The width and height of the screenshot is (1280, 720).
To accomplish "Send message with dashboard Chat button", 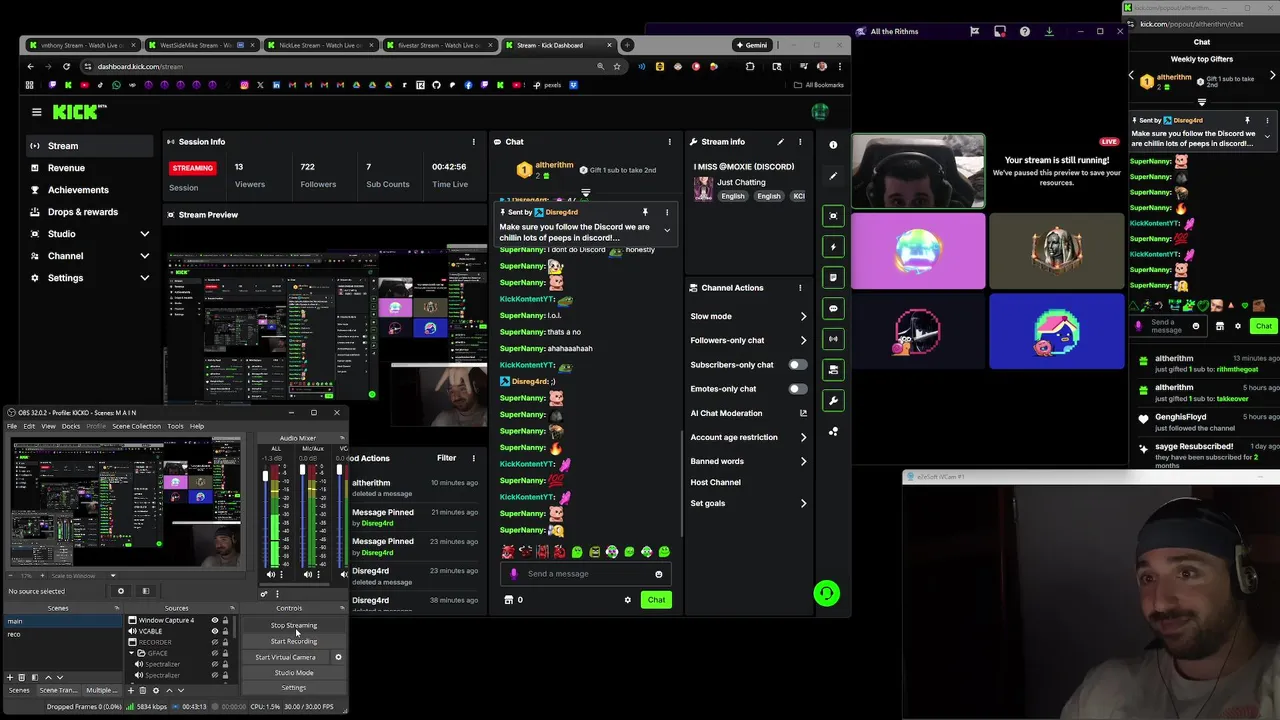I will coord(656,600).
